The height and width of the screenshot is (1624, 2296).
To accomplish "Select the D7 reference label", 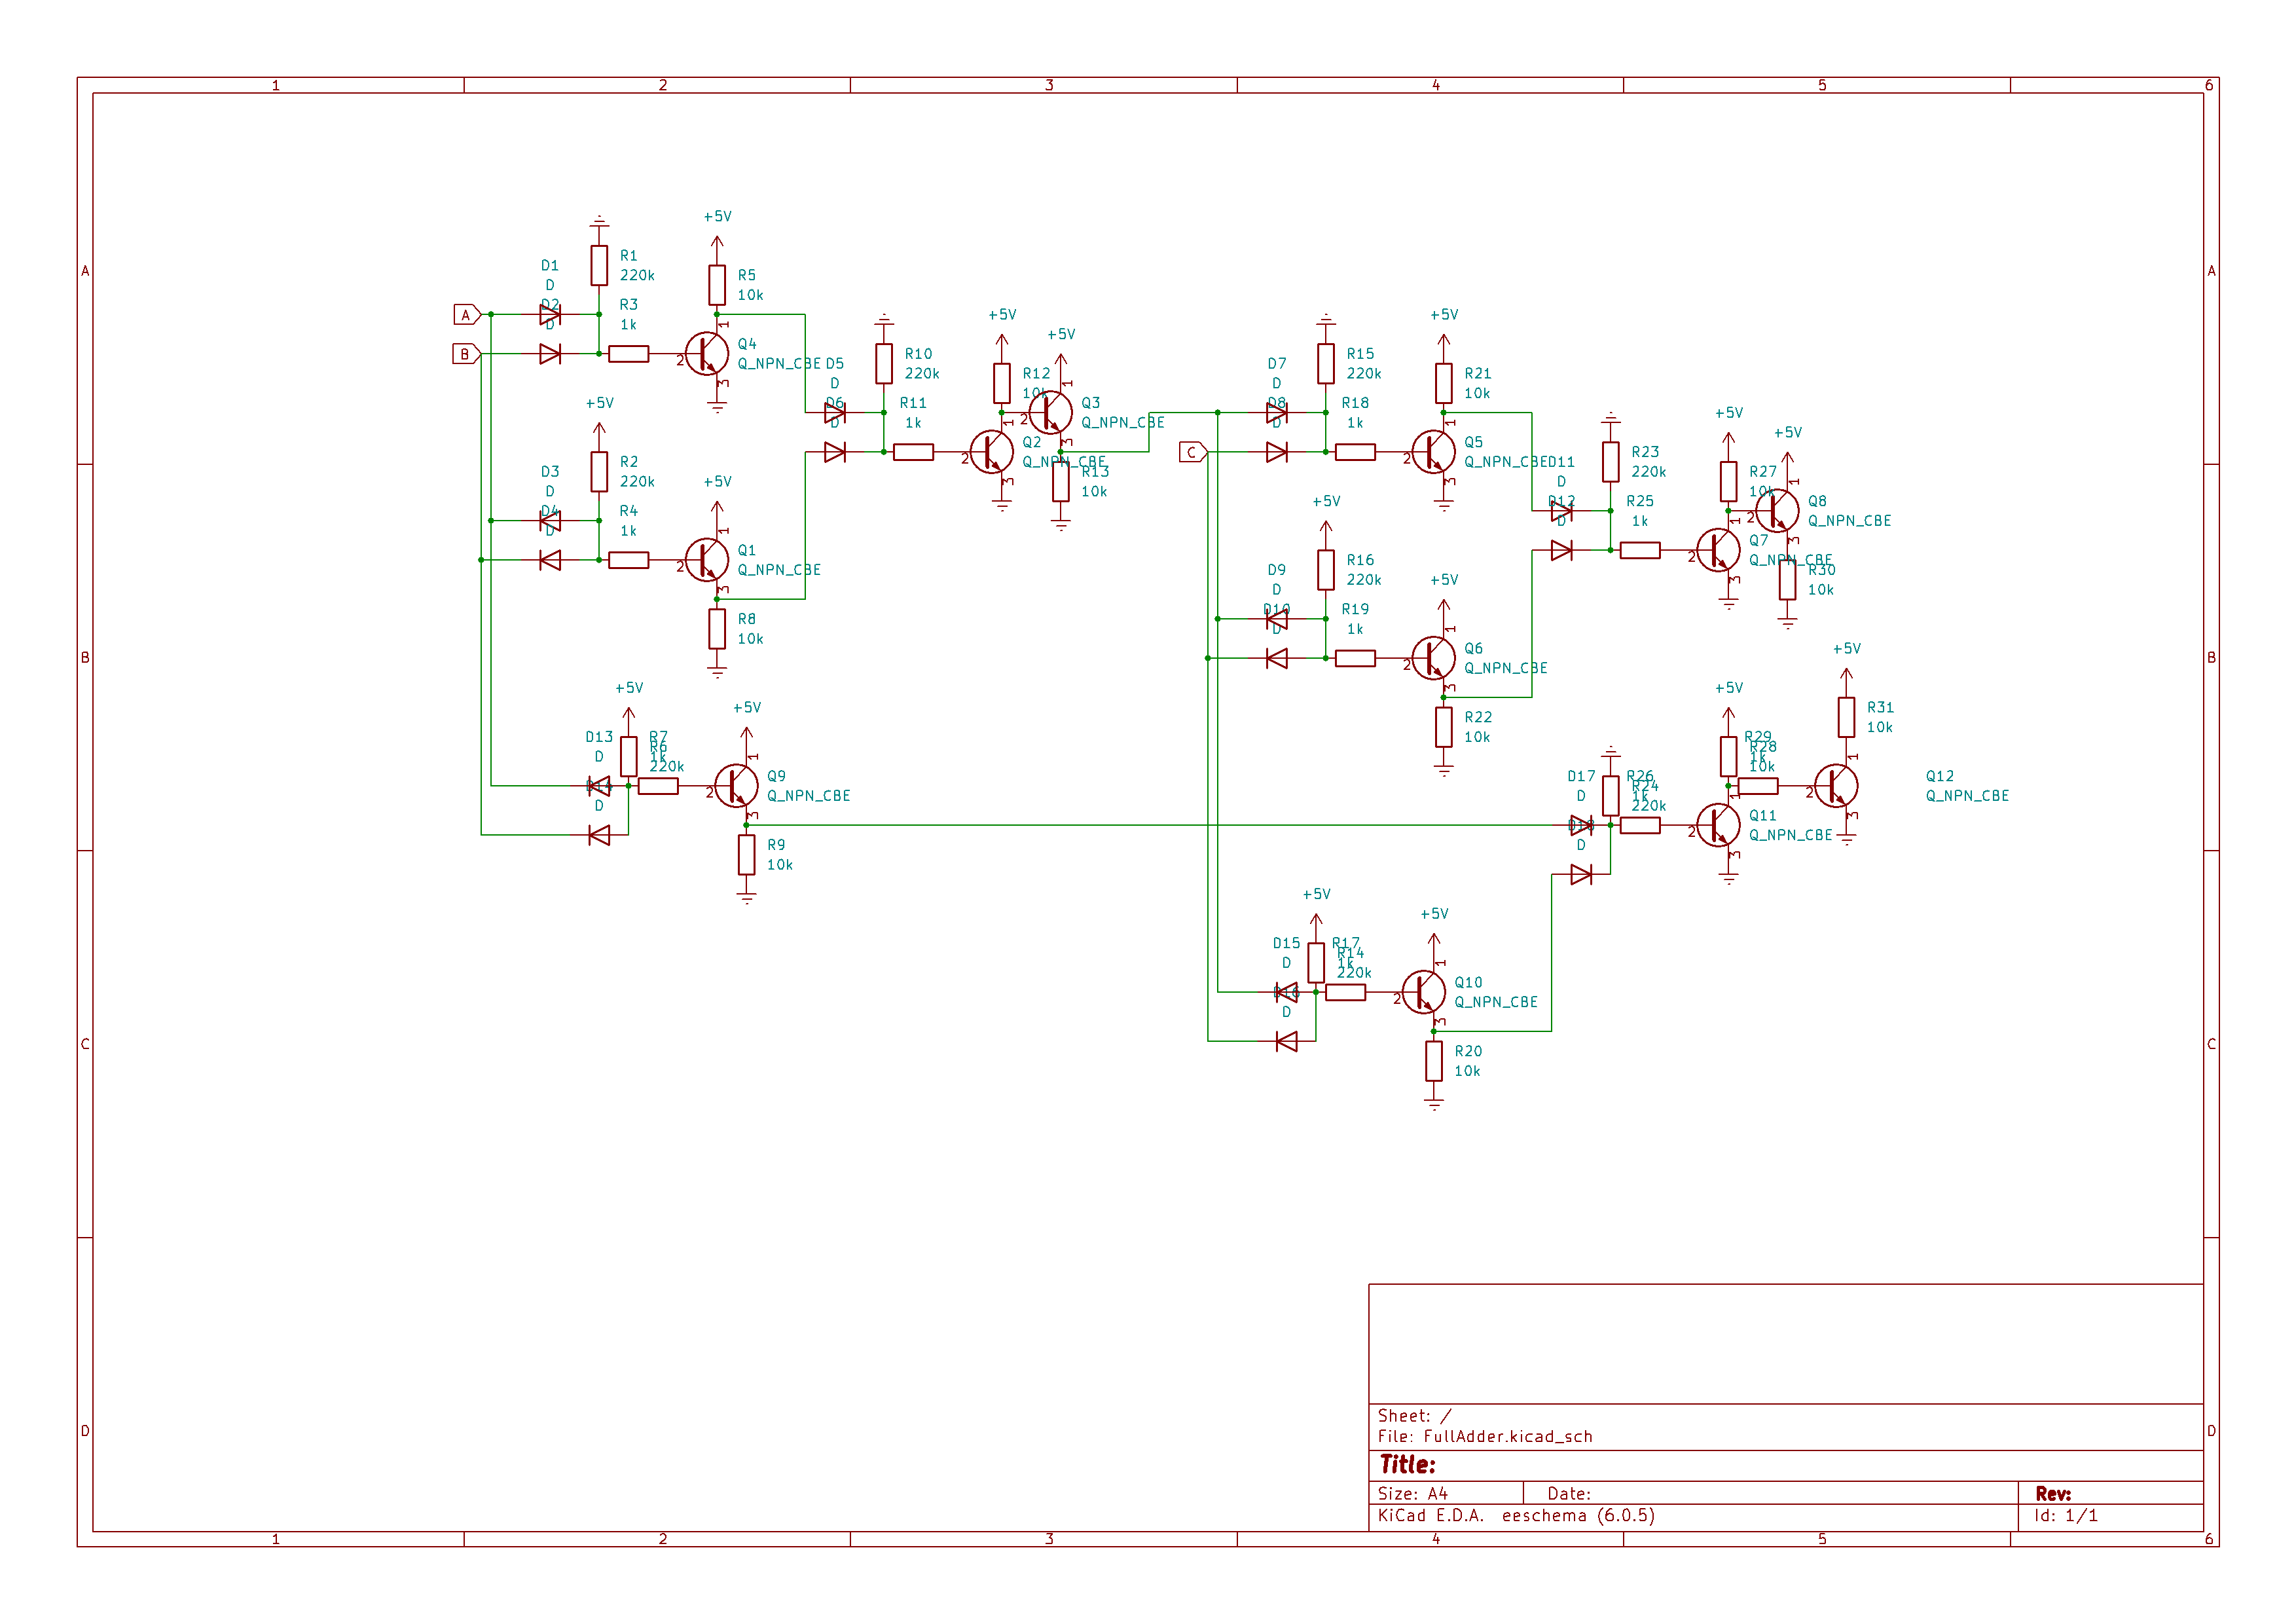I will (x=1277, y=364).
